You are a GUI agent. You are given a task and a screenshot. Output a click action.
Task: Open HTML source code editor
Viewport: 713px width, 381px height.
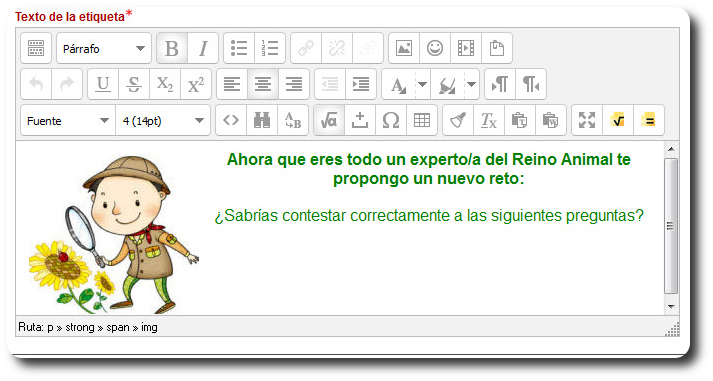231,120
